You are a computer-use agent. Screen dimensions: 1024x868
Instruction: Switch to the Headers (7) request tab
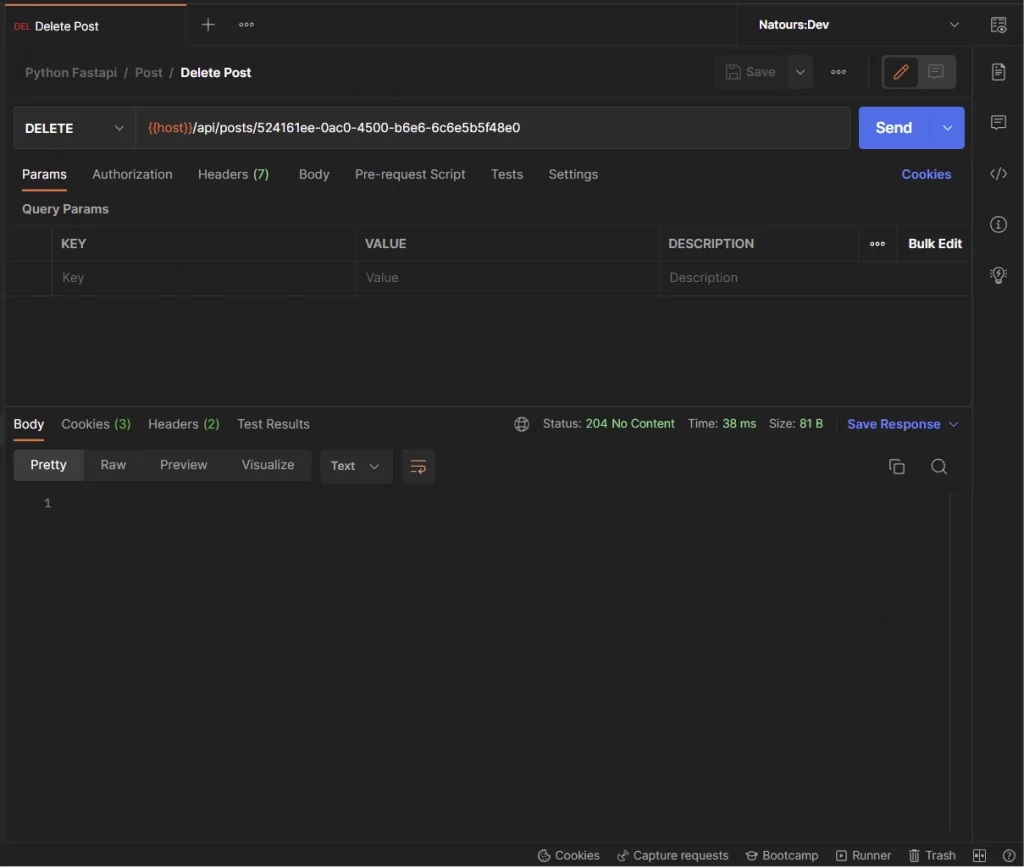(233, 174)
